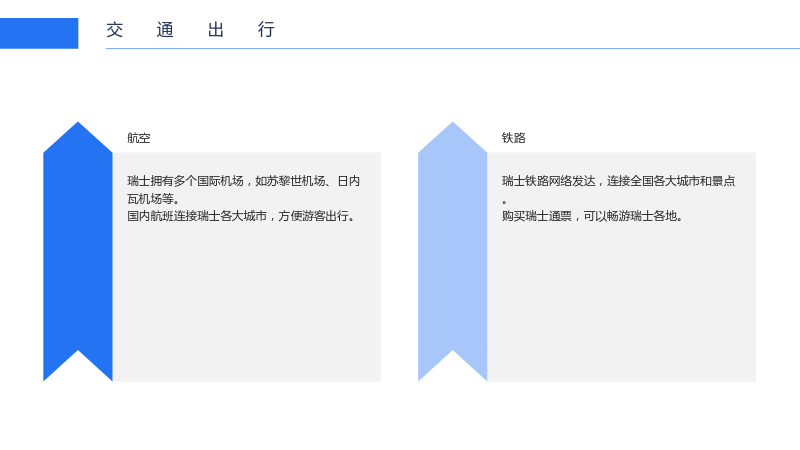Click the character 通 in the title
This screenshot has height=450, width=800.
pyautogui.click(x=165, y=30)
